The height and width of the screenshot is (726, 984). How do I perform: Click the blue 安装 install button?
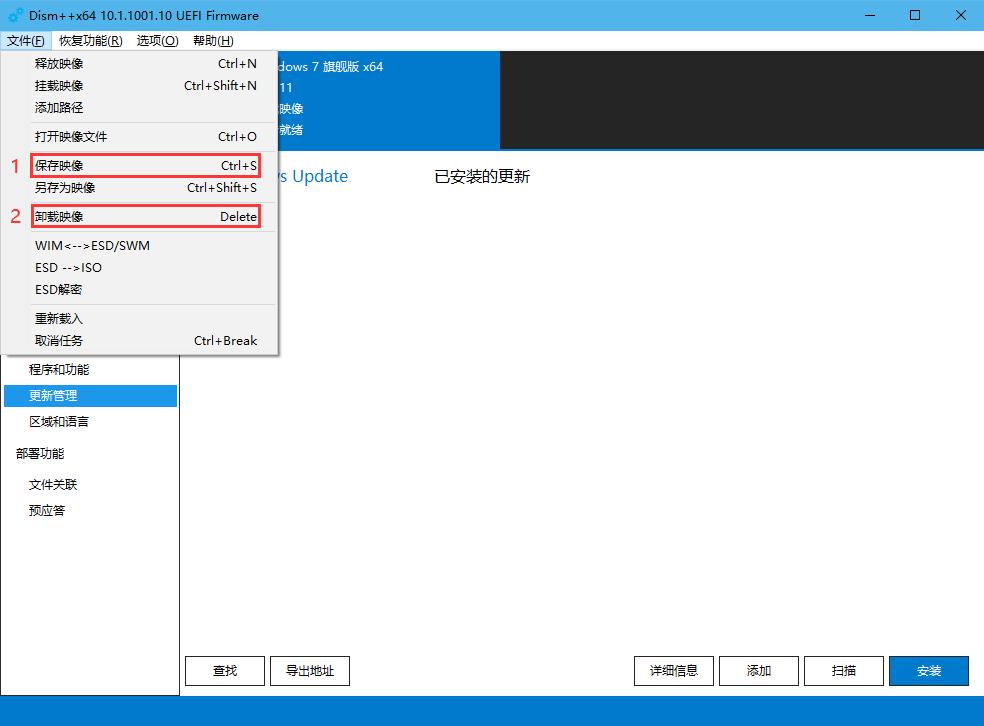(928, 670)
